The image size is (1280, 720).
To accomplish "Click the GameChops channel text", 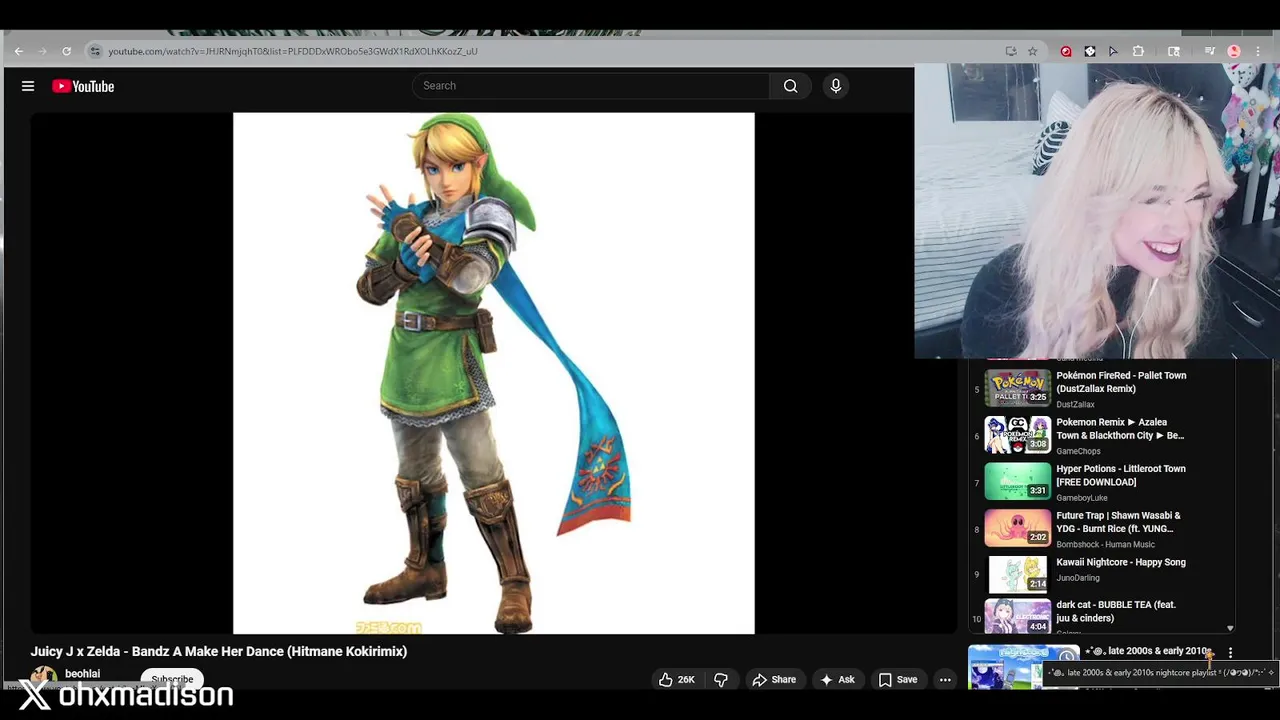I will (1078, 451).
